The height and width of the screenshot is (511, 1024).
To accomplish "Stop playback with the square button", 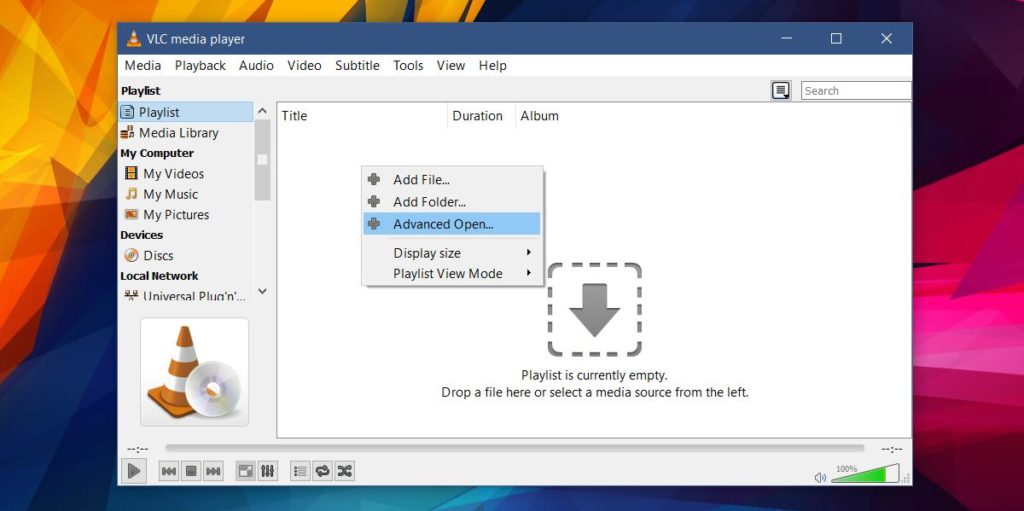I will (x=191, y=470).
